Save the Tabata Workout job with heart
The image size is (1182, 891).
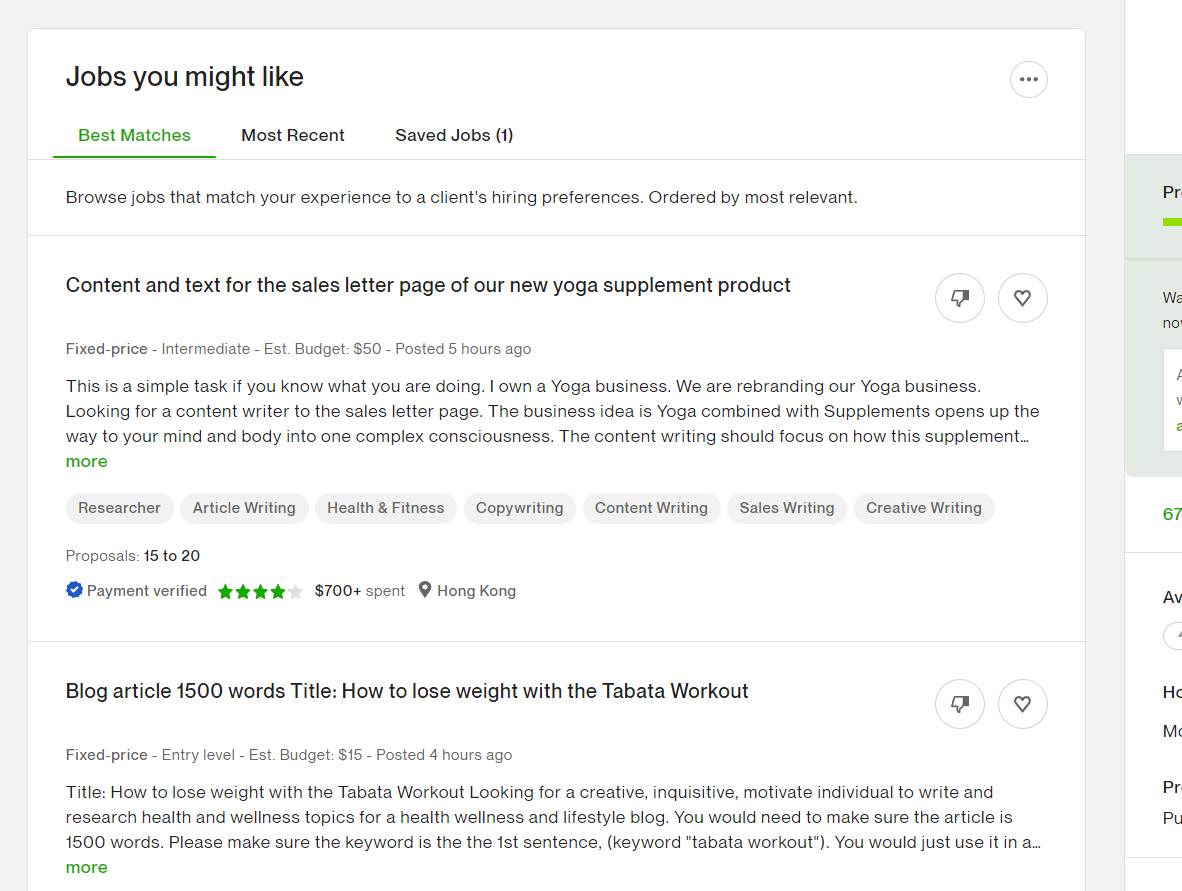(x=1022, y=704)
